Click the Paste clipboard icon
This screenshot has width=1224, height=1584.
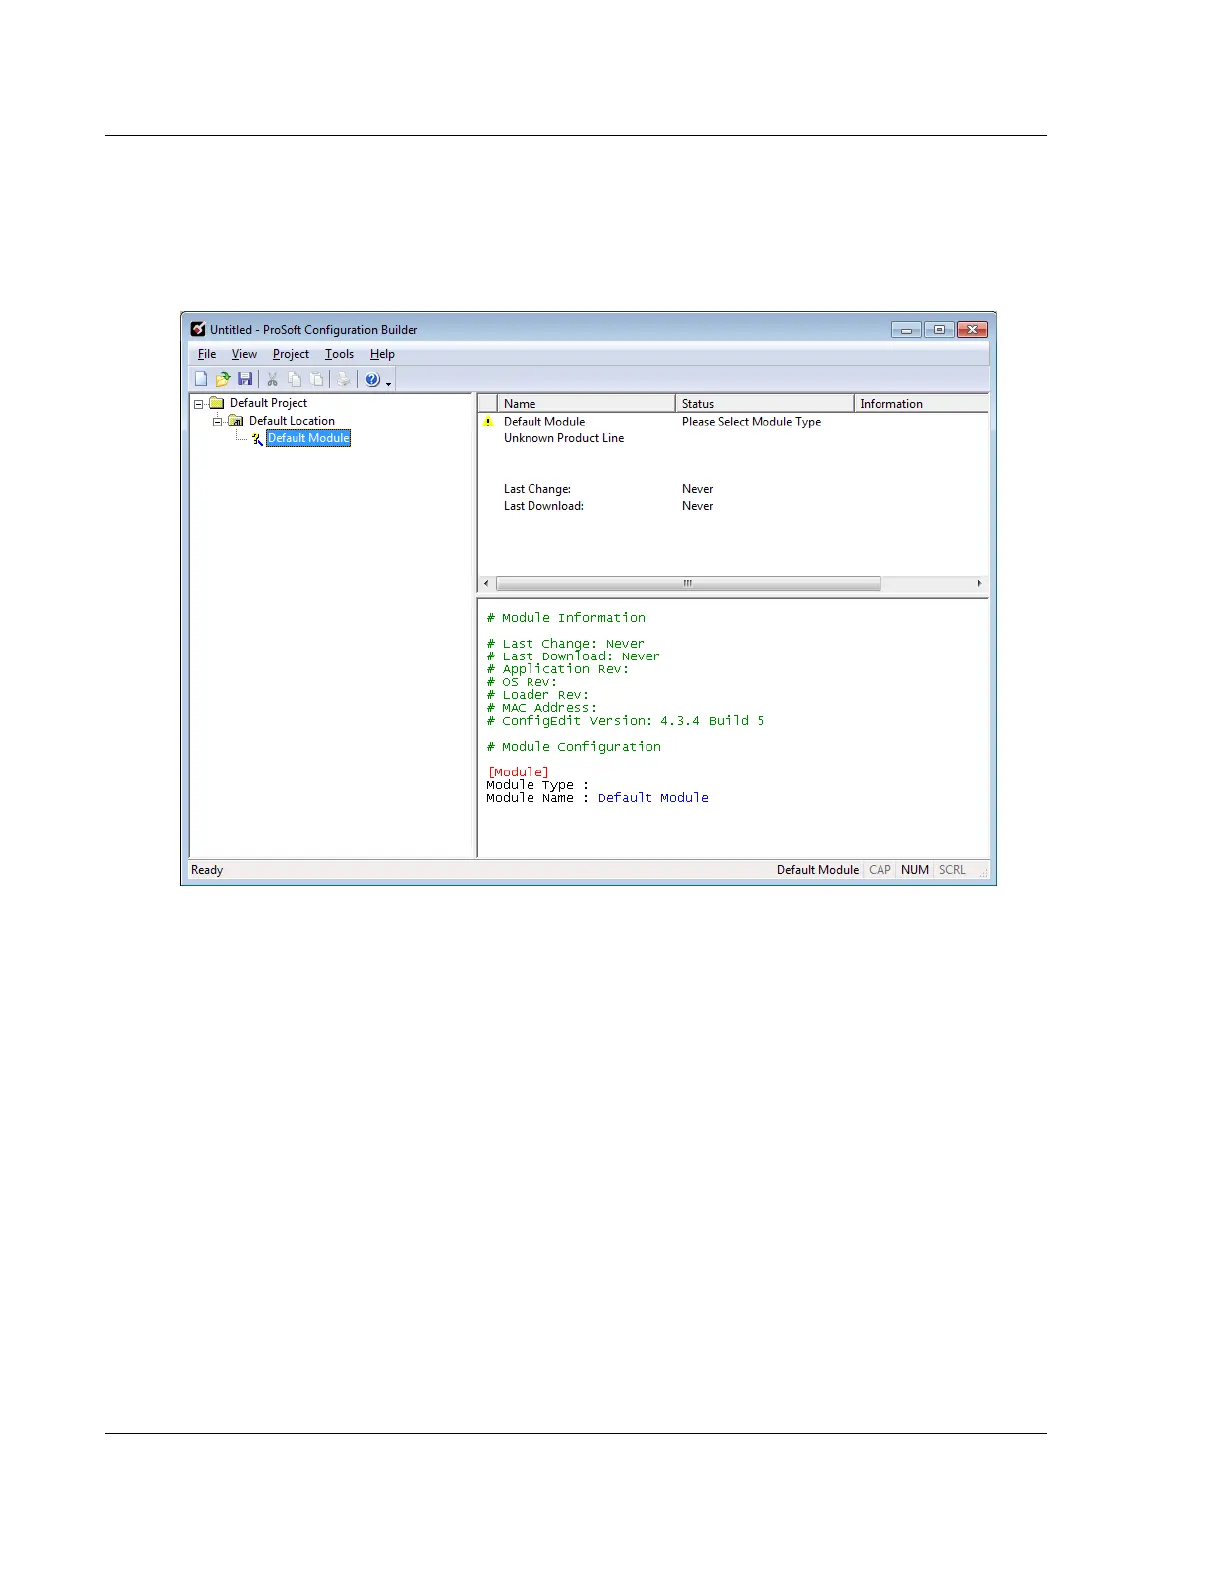click(317, 379)
